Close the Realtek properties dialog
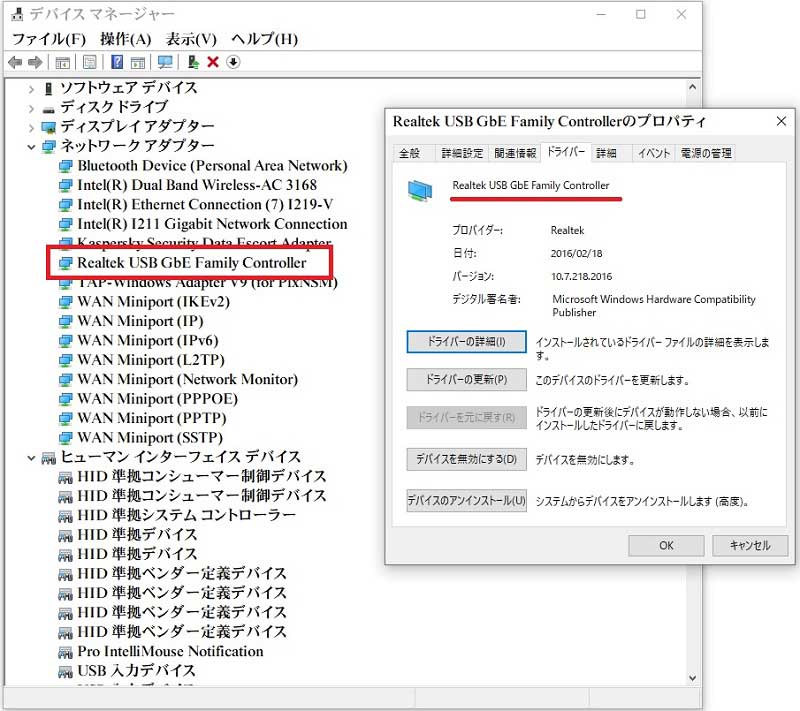 [781, 121]
